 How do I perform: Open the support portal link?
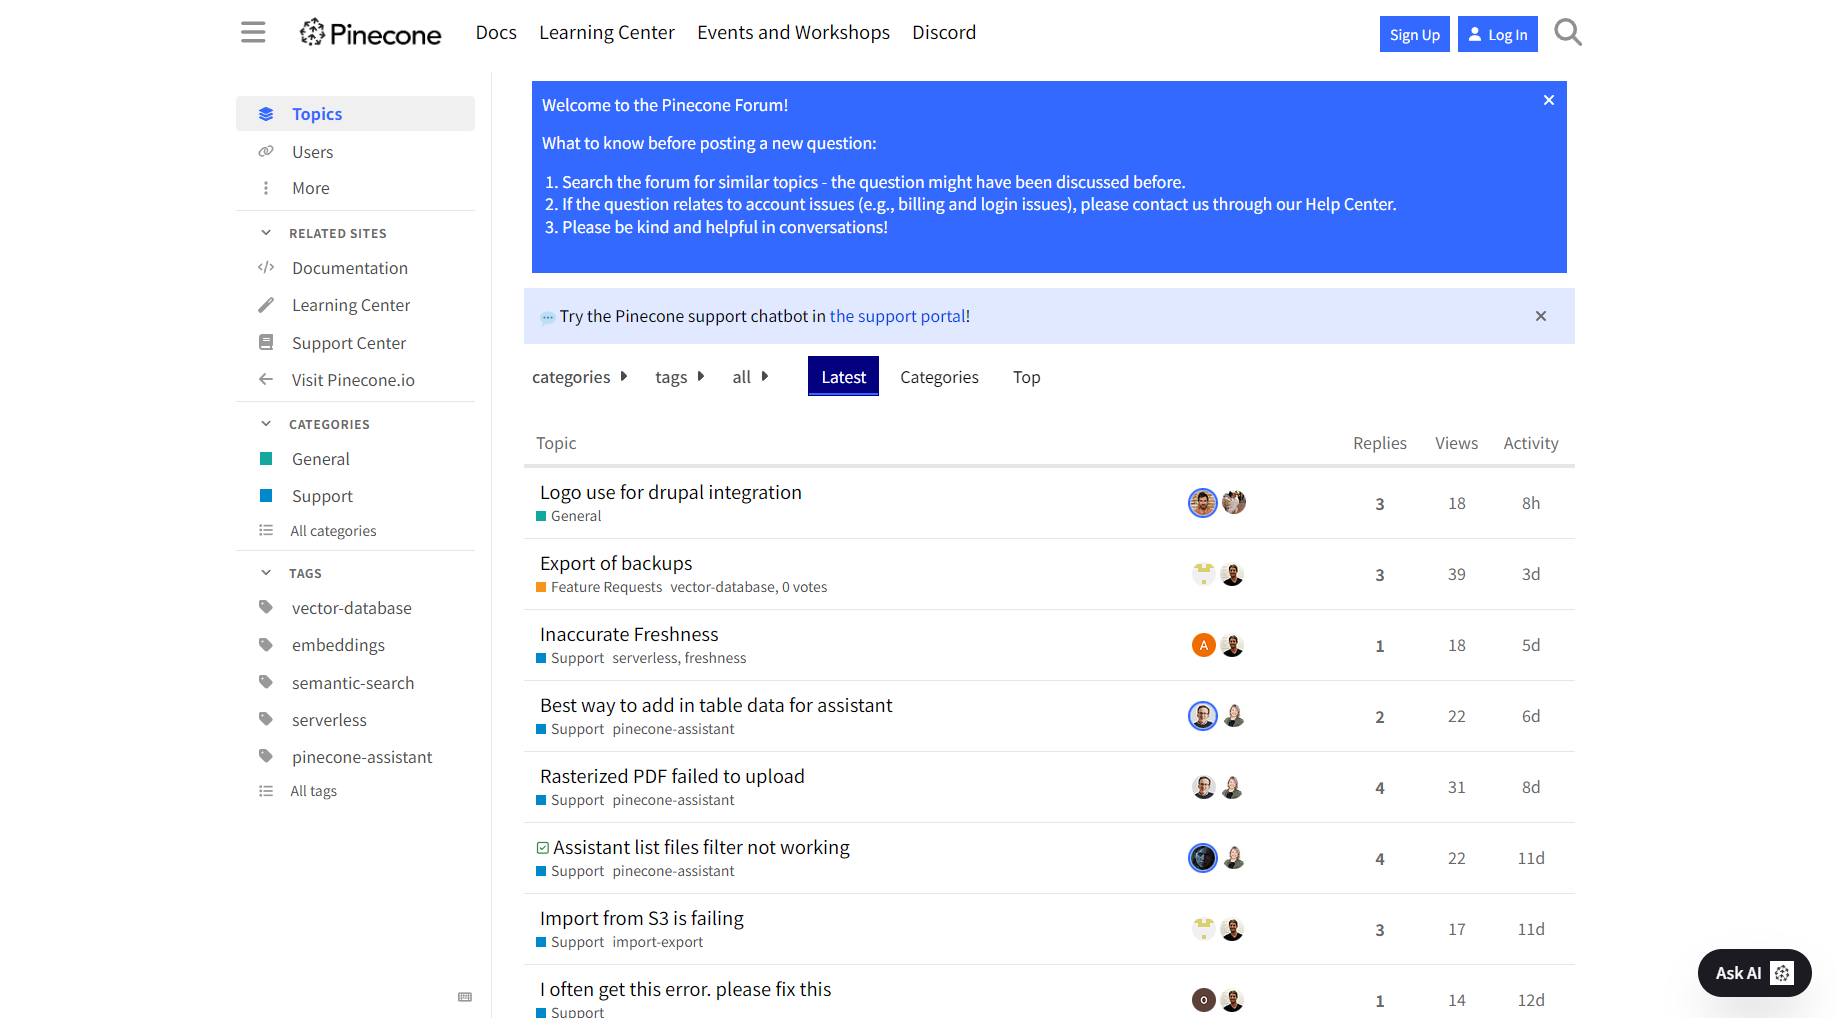click(x=899, y=316)
